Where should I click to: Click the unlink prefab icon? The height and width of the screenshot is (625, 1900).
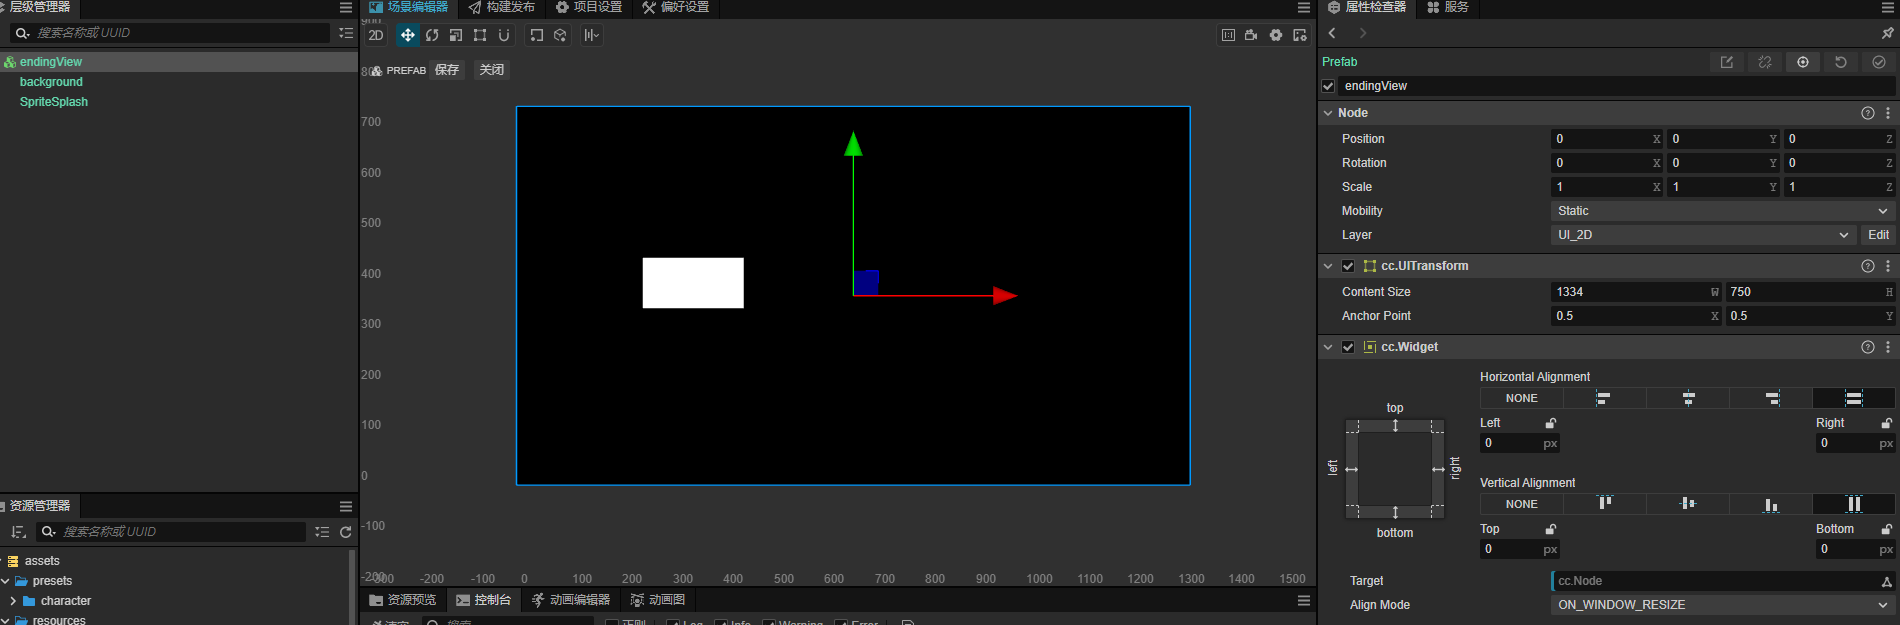pyautogui.click(x=1765, y=62)
